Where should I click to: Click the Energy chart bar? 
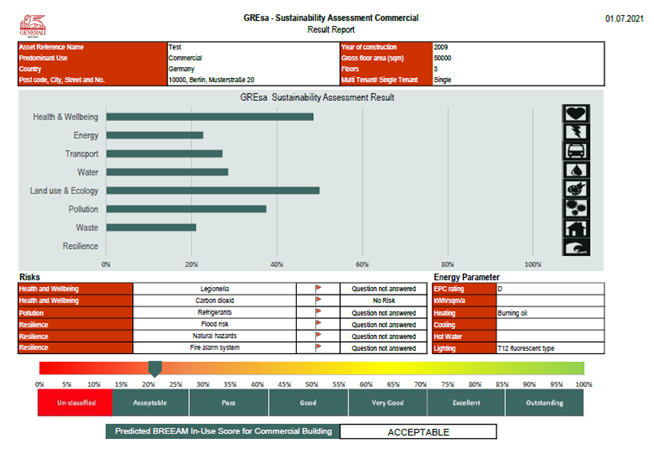pyautogui.click(x=155, y=135)
